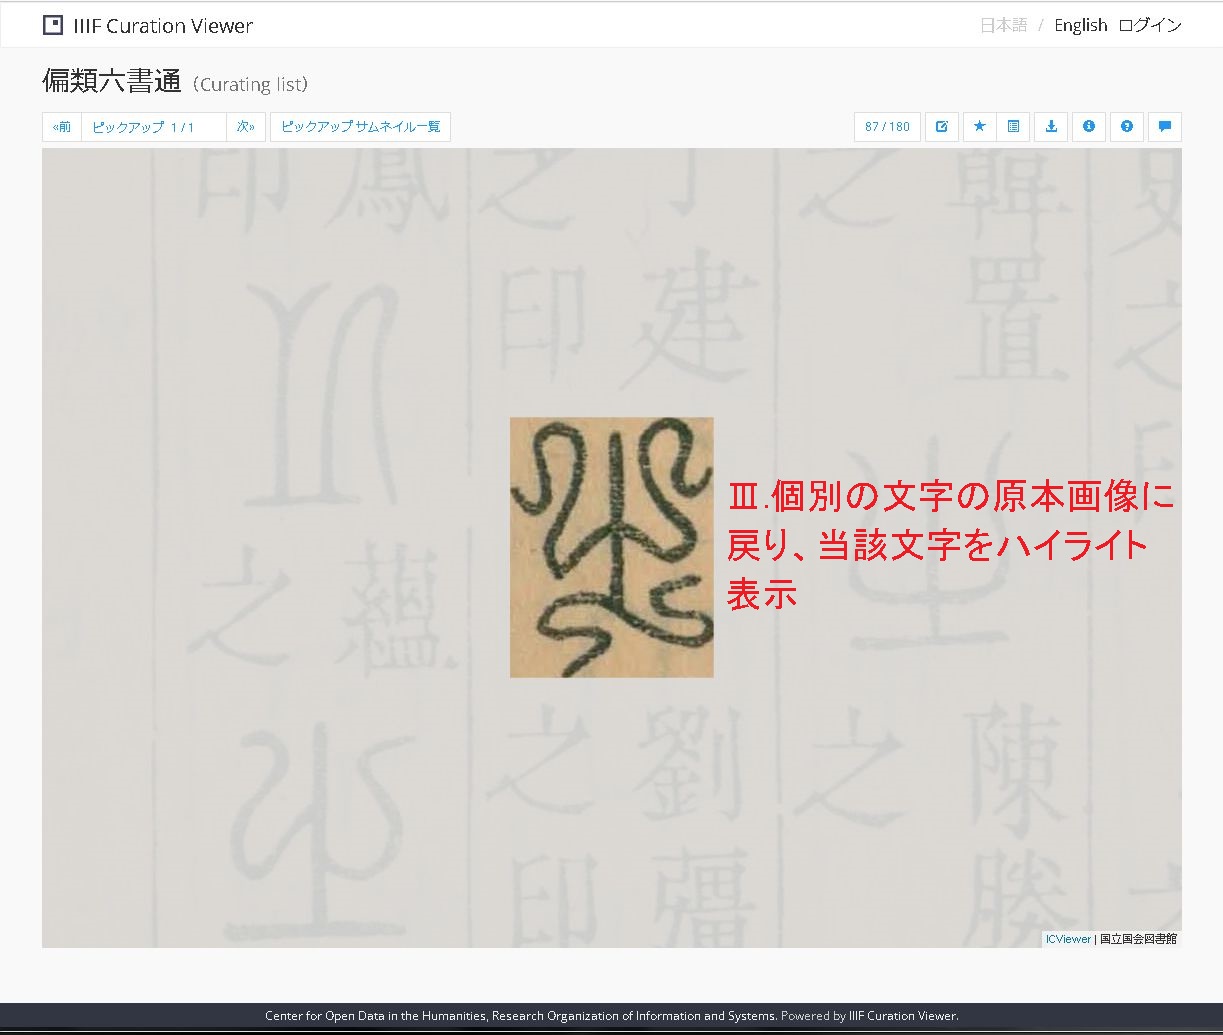Open the information icon
Screen dimensions: 1223x1035
click(1089, 127)
